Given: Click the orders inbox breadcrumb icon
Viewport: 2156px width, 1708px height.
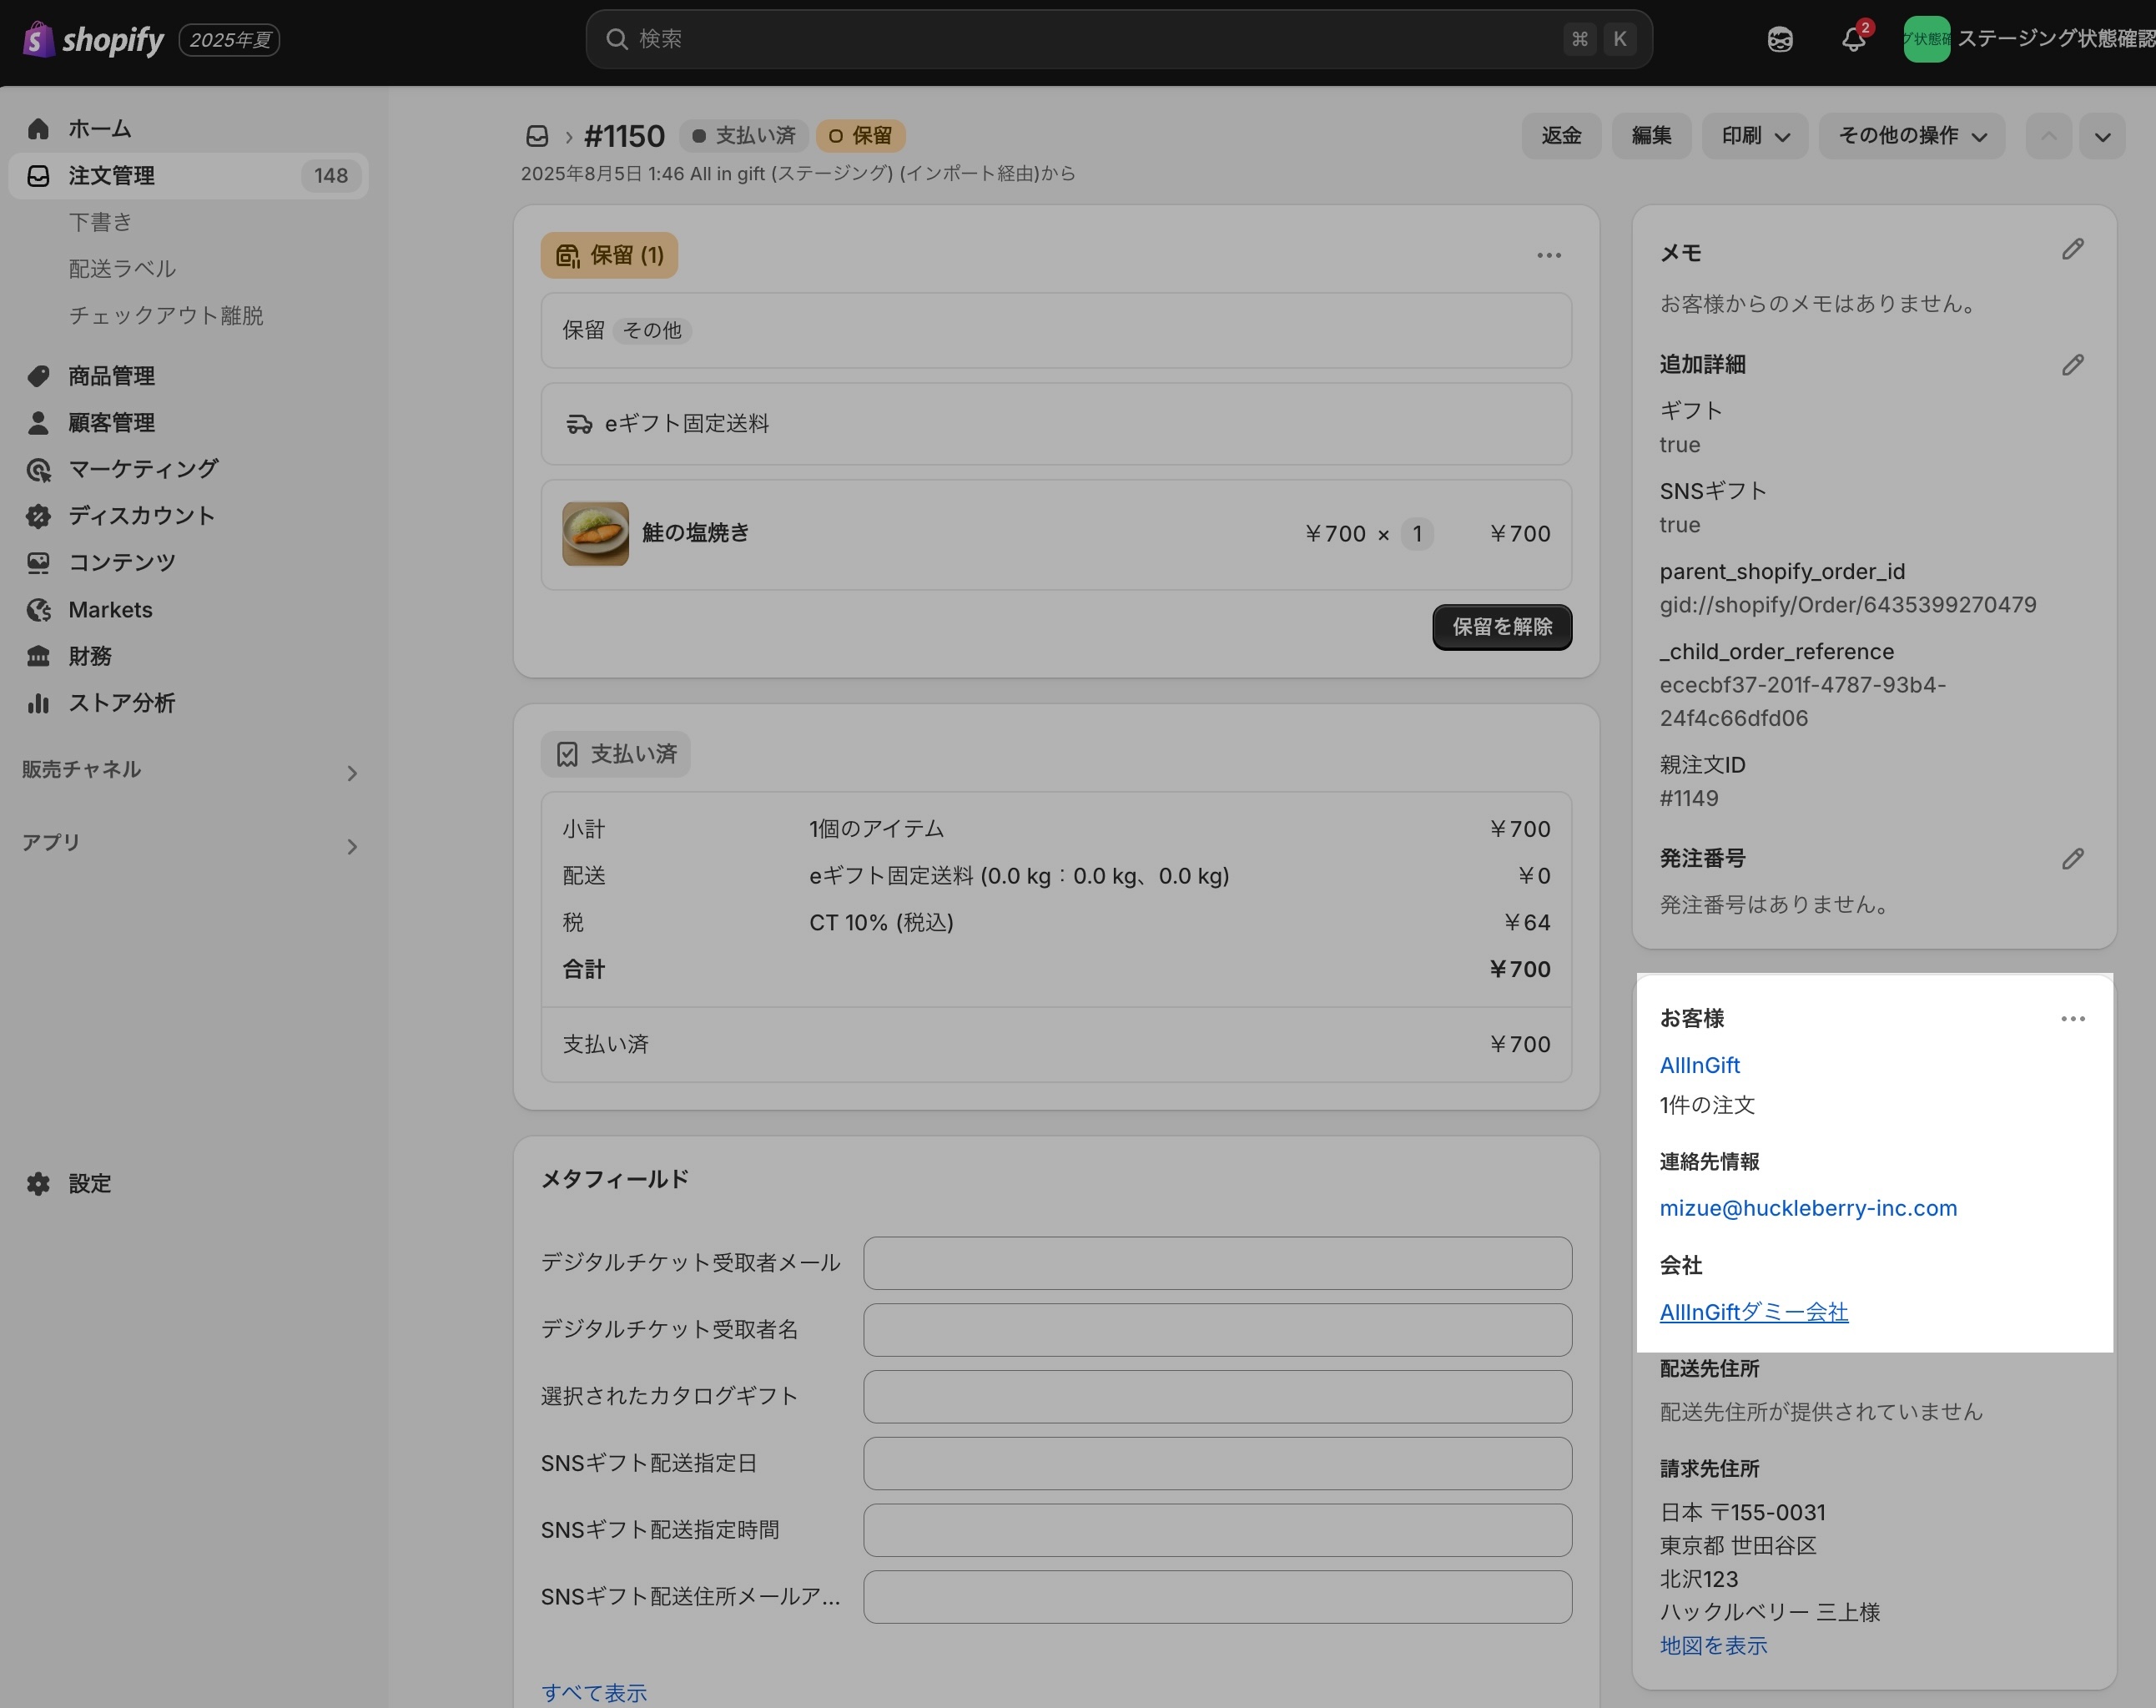Looking at the screenshot, I should coord(537,136).
